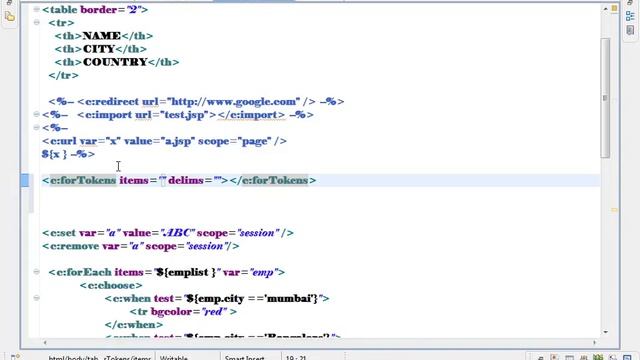Click the Writable status bar entry
The height and width of the screenshot is (360, 640).
pyautogui.click(x=173, y=357)
